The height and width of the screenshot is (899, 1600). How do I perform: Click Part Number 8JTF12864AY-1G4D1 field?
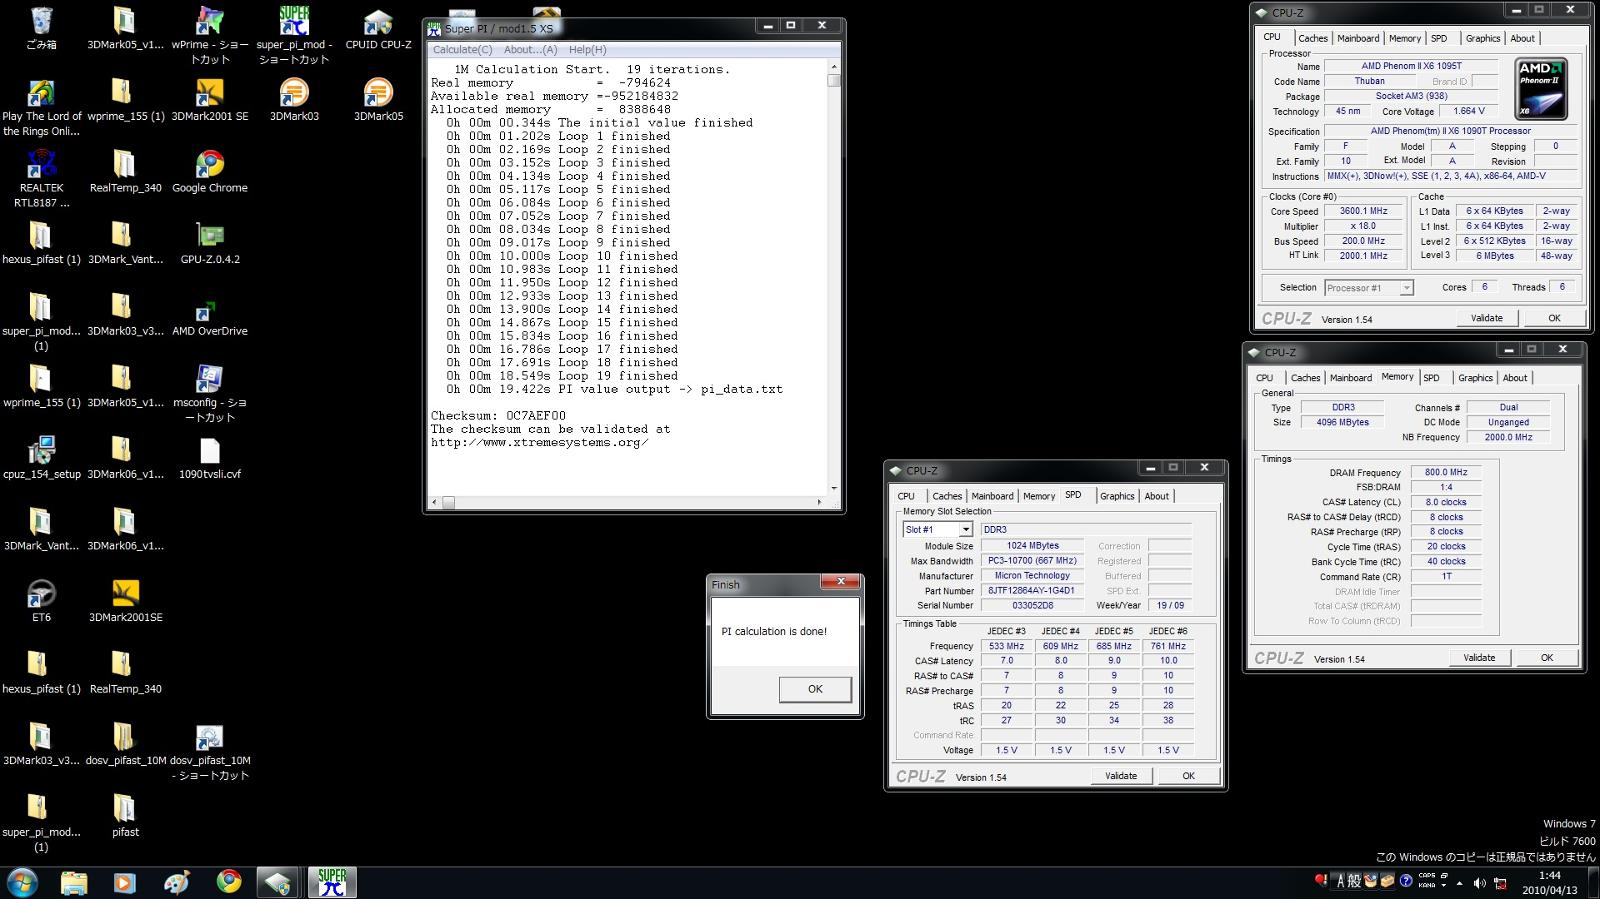(1031, 591)
